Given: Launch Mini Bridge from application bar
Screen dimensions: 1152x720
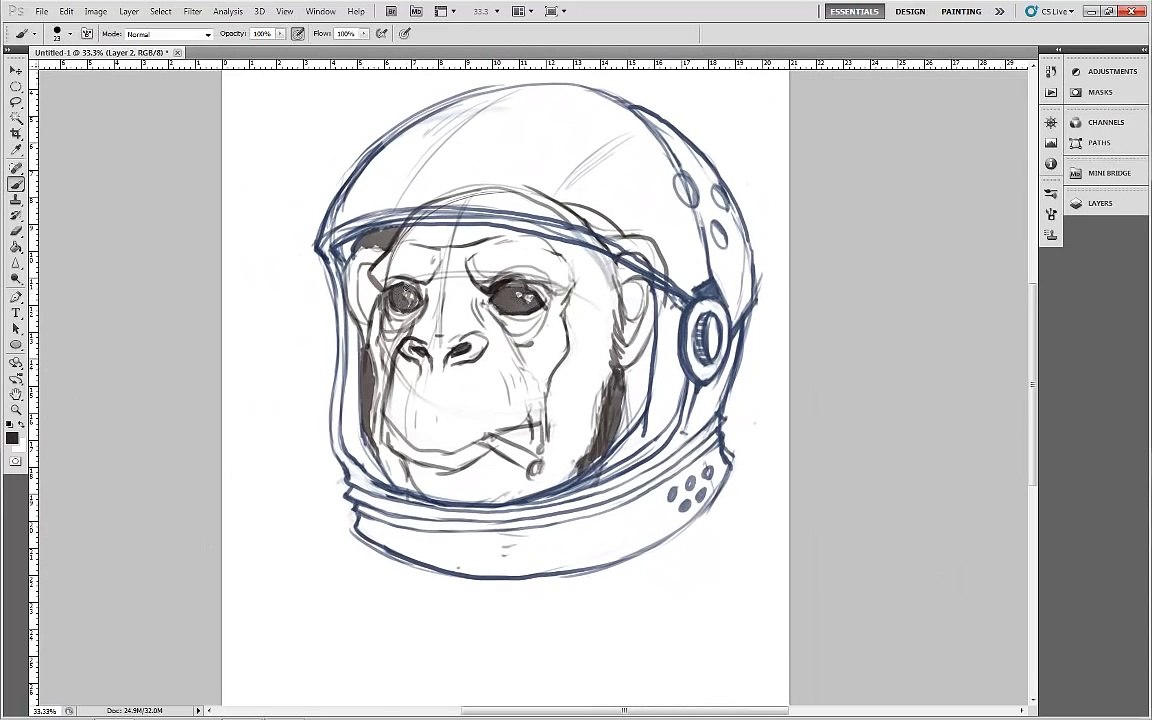Looking at the screenshot, I should pyautogui.click(x=416, y=11).
